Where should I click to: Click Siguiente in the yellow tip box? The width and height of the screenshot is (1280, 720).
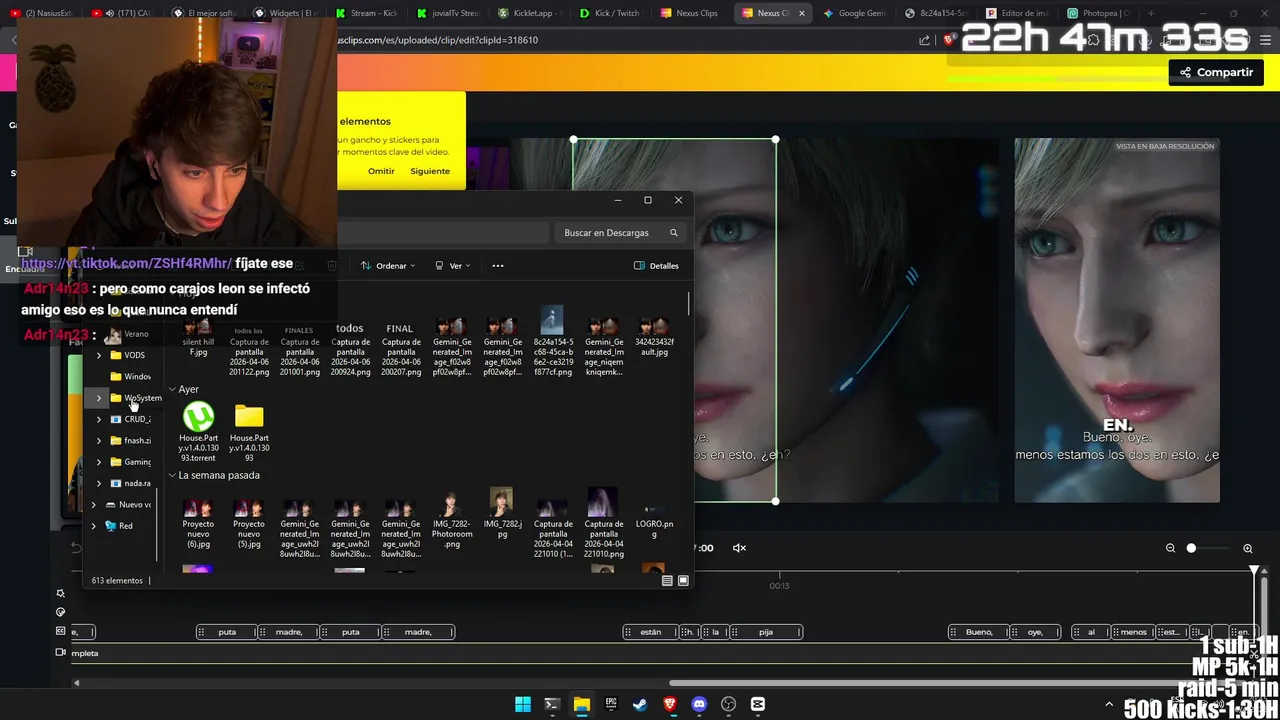click(430, 171)
